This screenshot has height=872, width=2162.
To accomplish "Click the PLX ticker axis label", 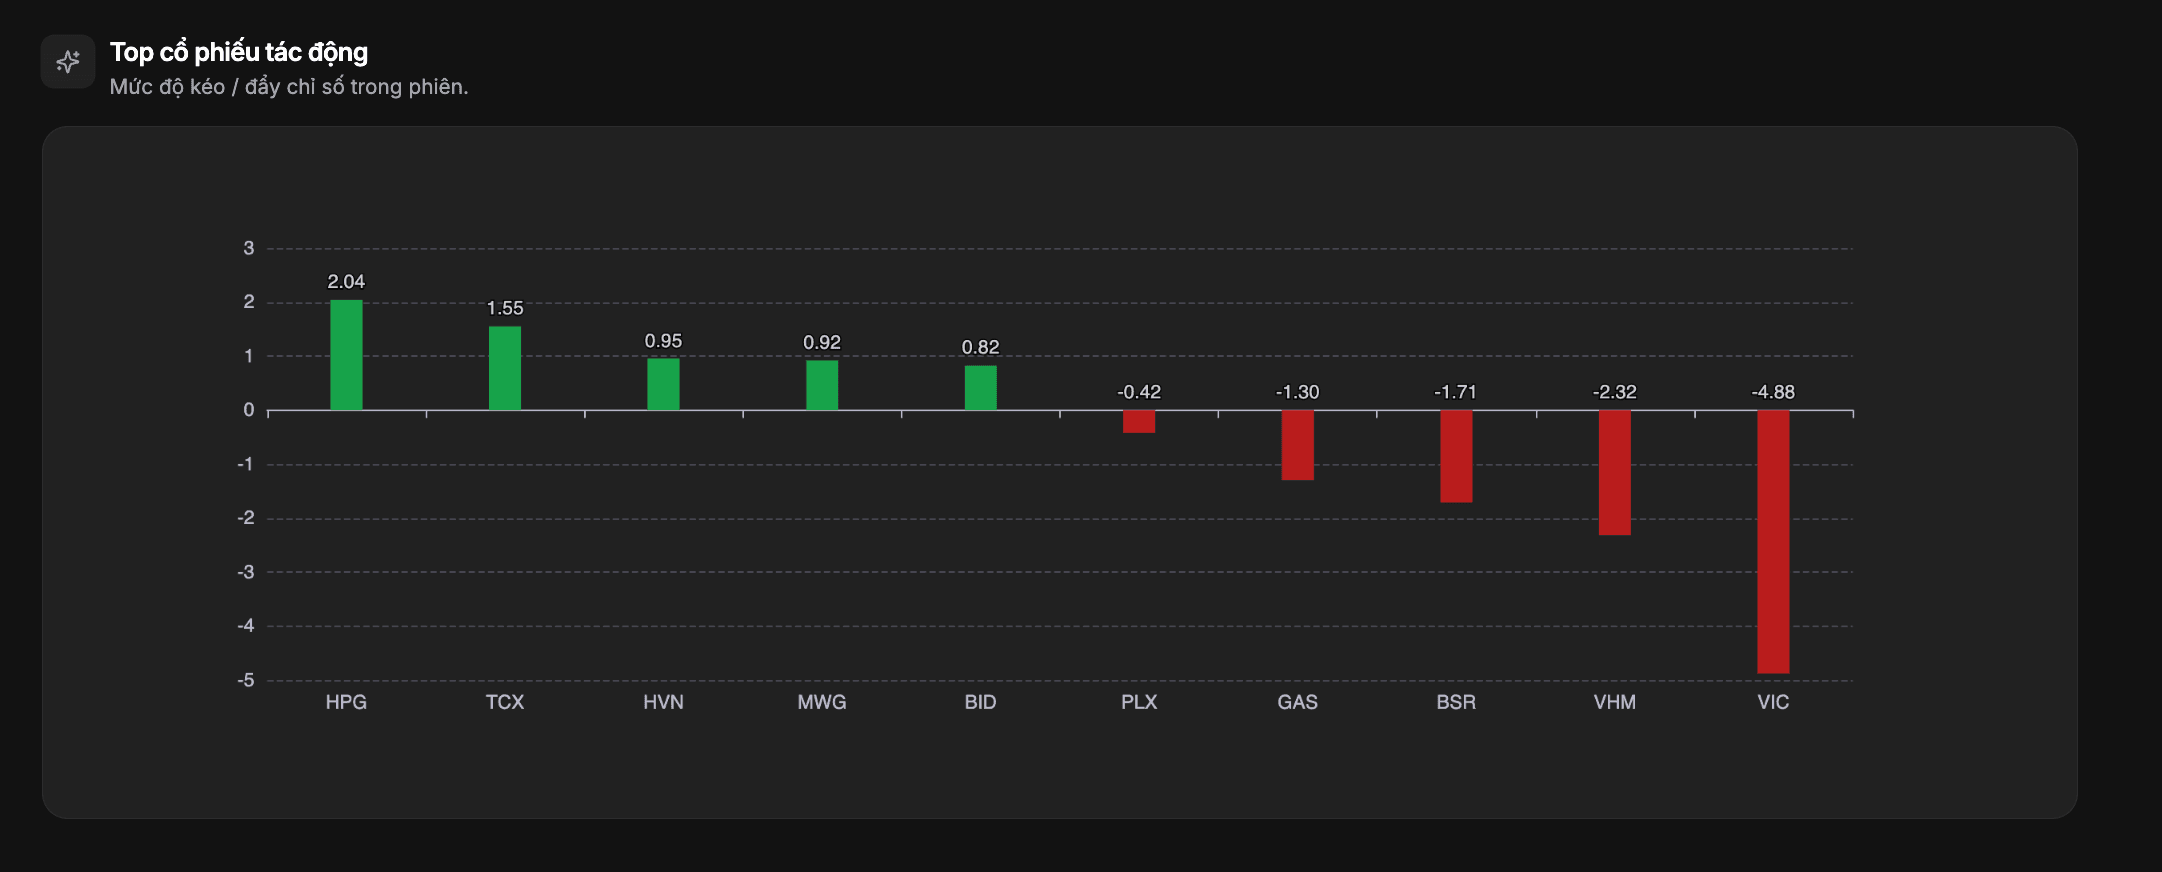I will pos(1139,702).
